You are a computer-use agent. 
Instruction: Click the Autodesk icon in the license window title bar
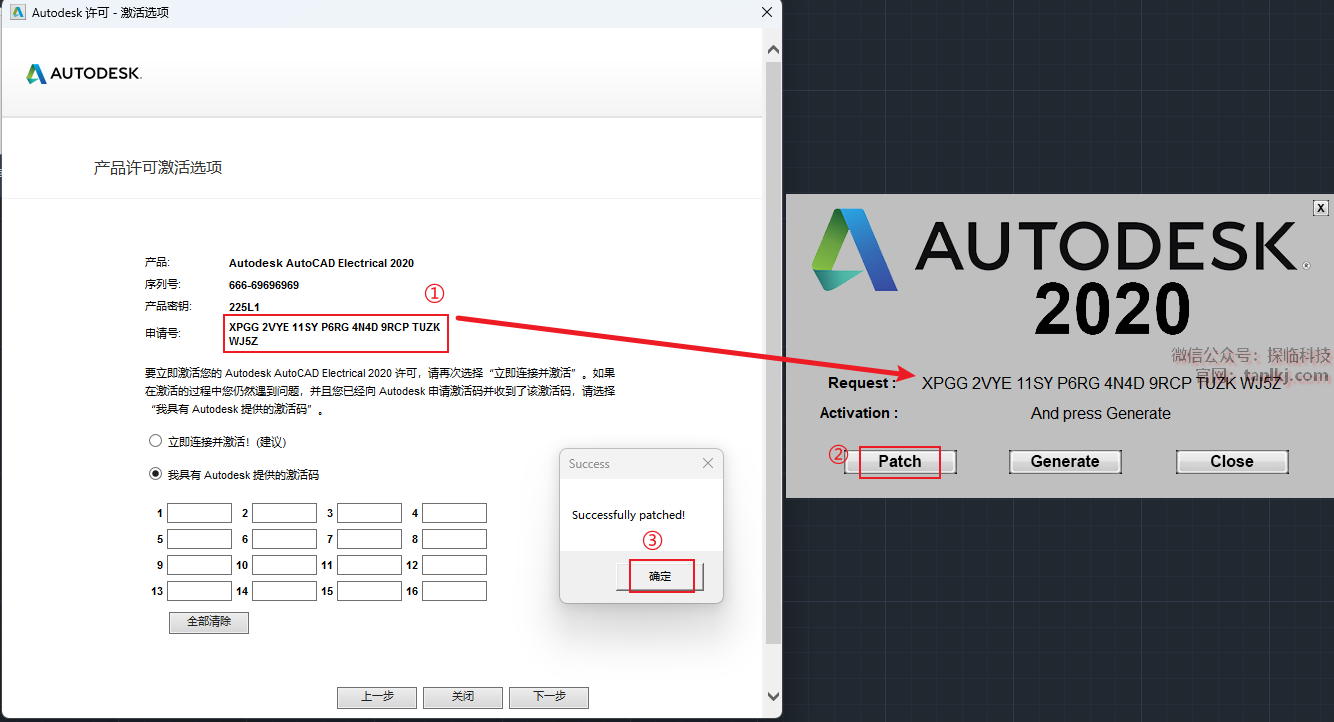point(17,12)
